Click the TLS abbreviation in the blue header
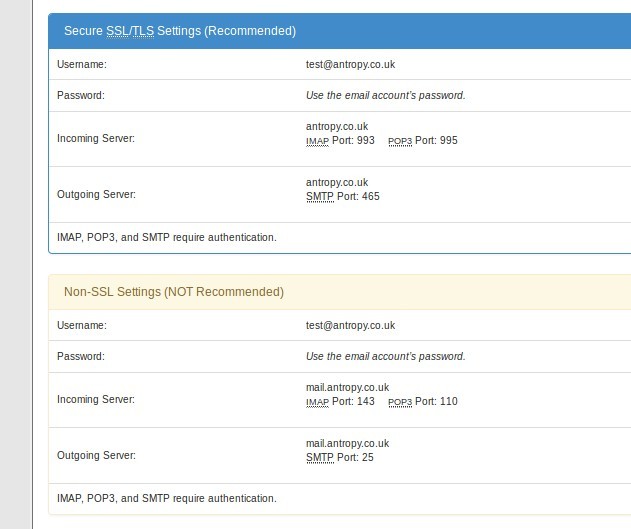This screenshot has width=631, height=529. pyautogui.click(x=144, y=31)
